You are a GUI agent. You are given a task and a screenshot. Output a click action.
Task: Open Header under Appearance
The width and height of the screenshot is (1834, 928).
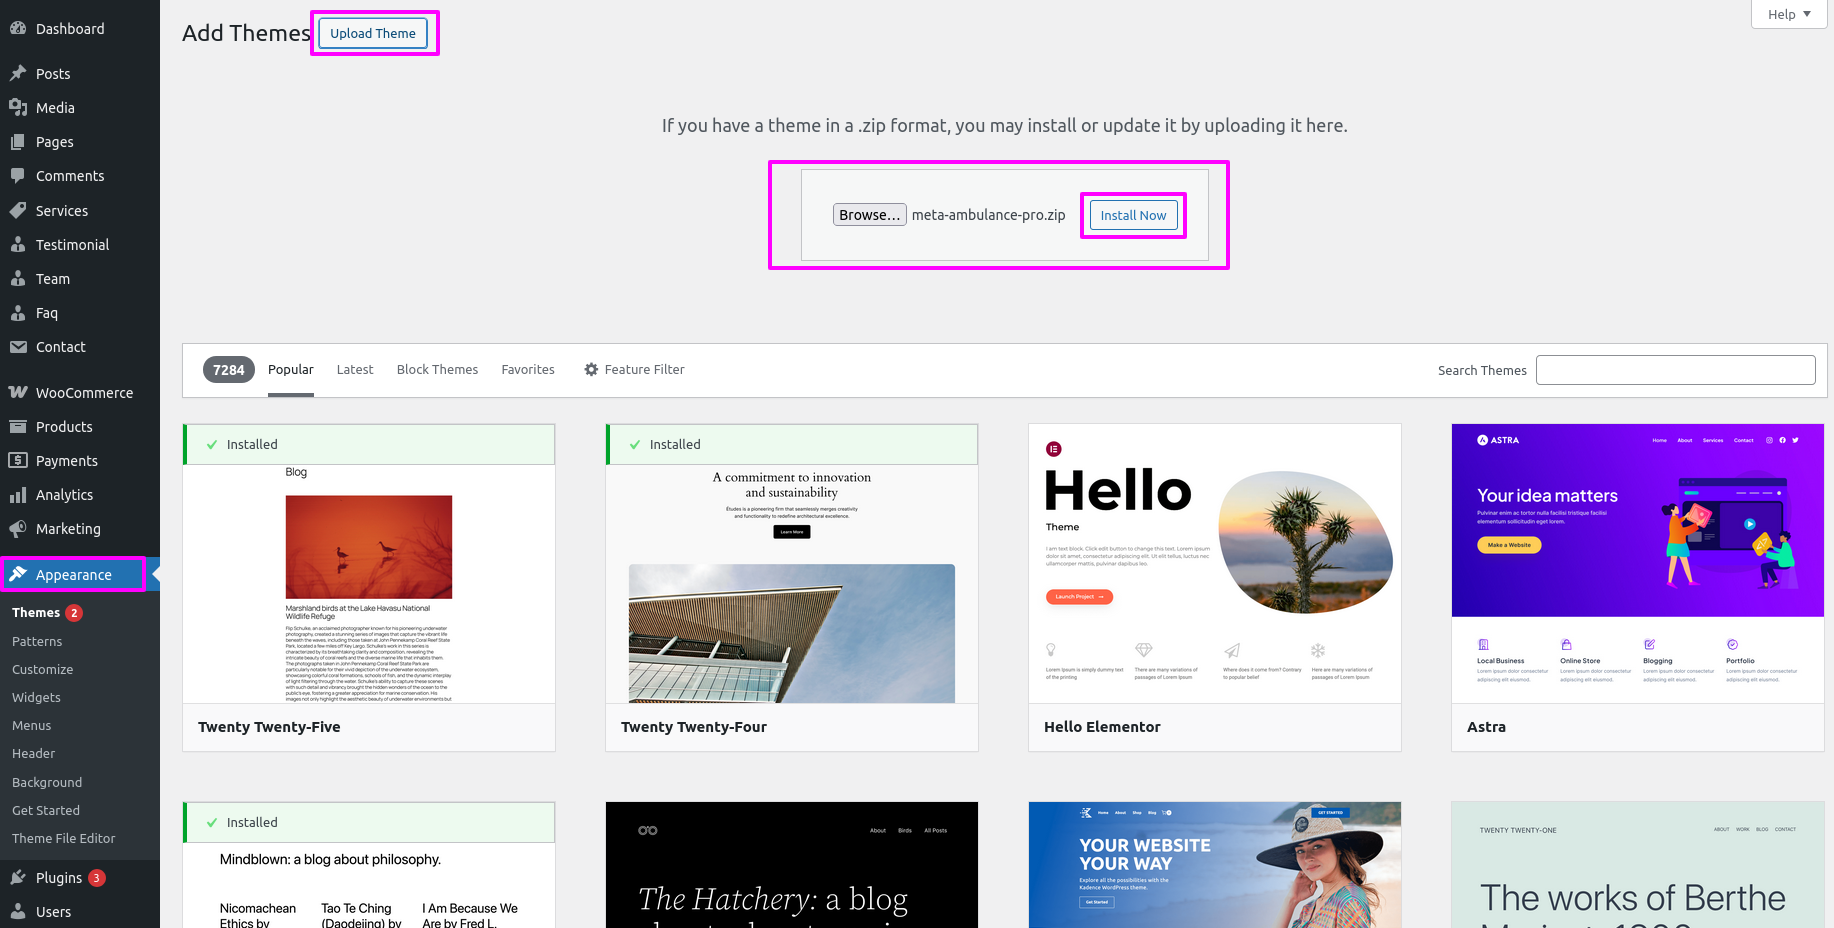(33, 753)
